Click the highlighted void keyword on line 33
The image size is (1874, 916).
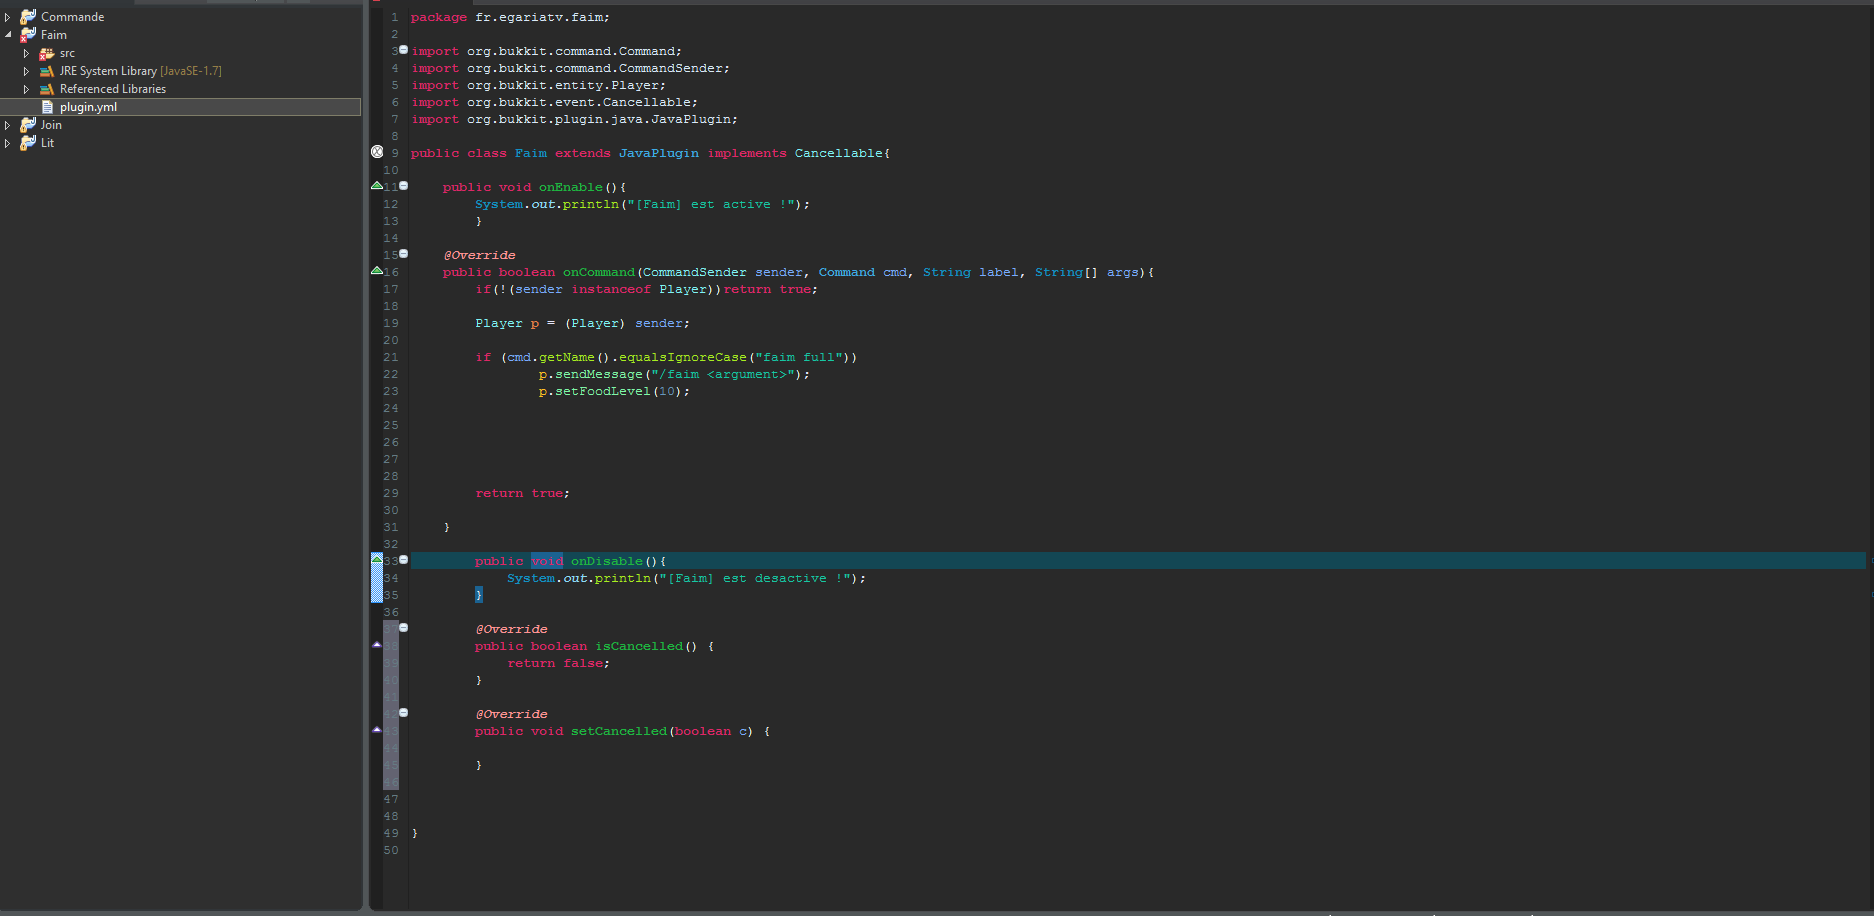tap(547, 561)
